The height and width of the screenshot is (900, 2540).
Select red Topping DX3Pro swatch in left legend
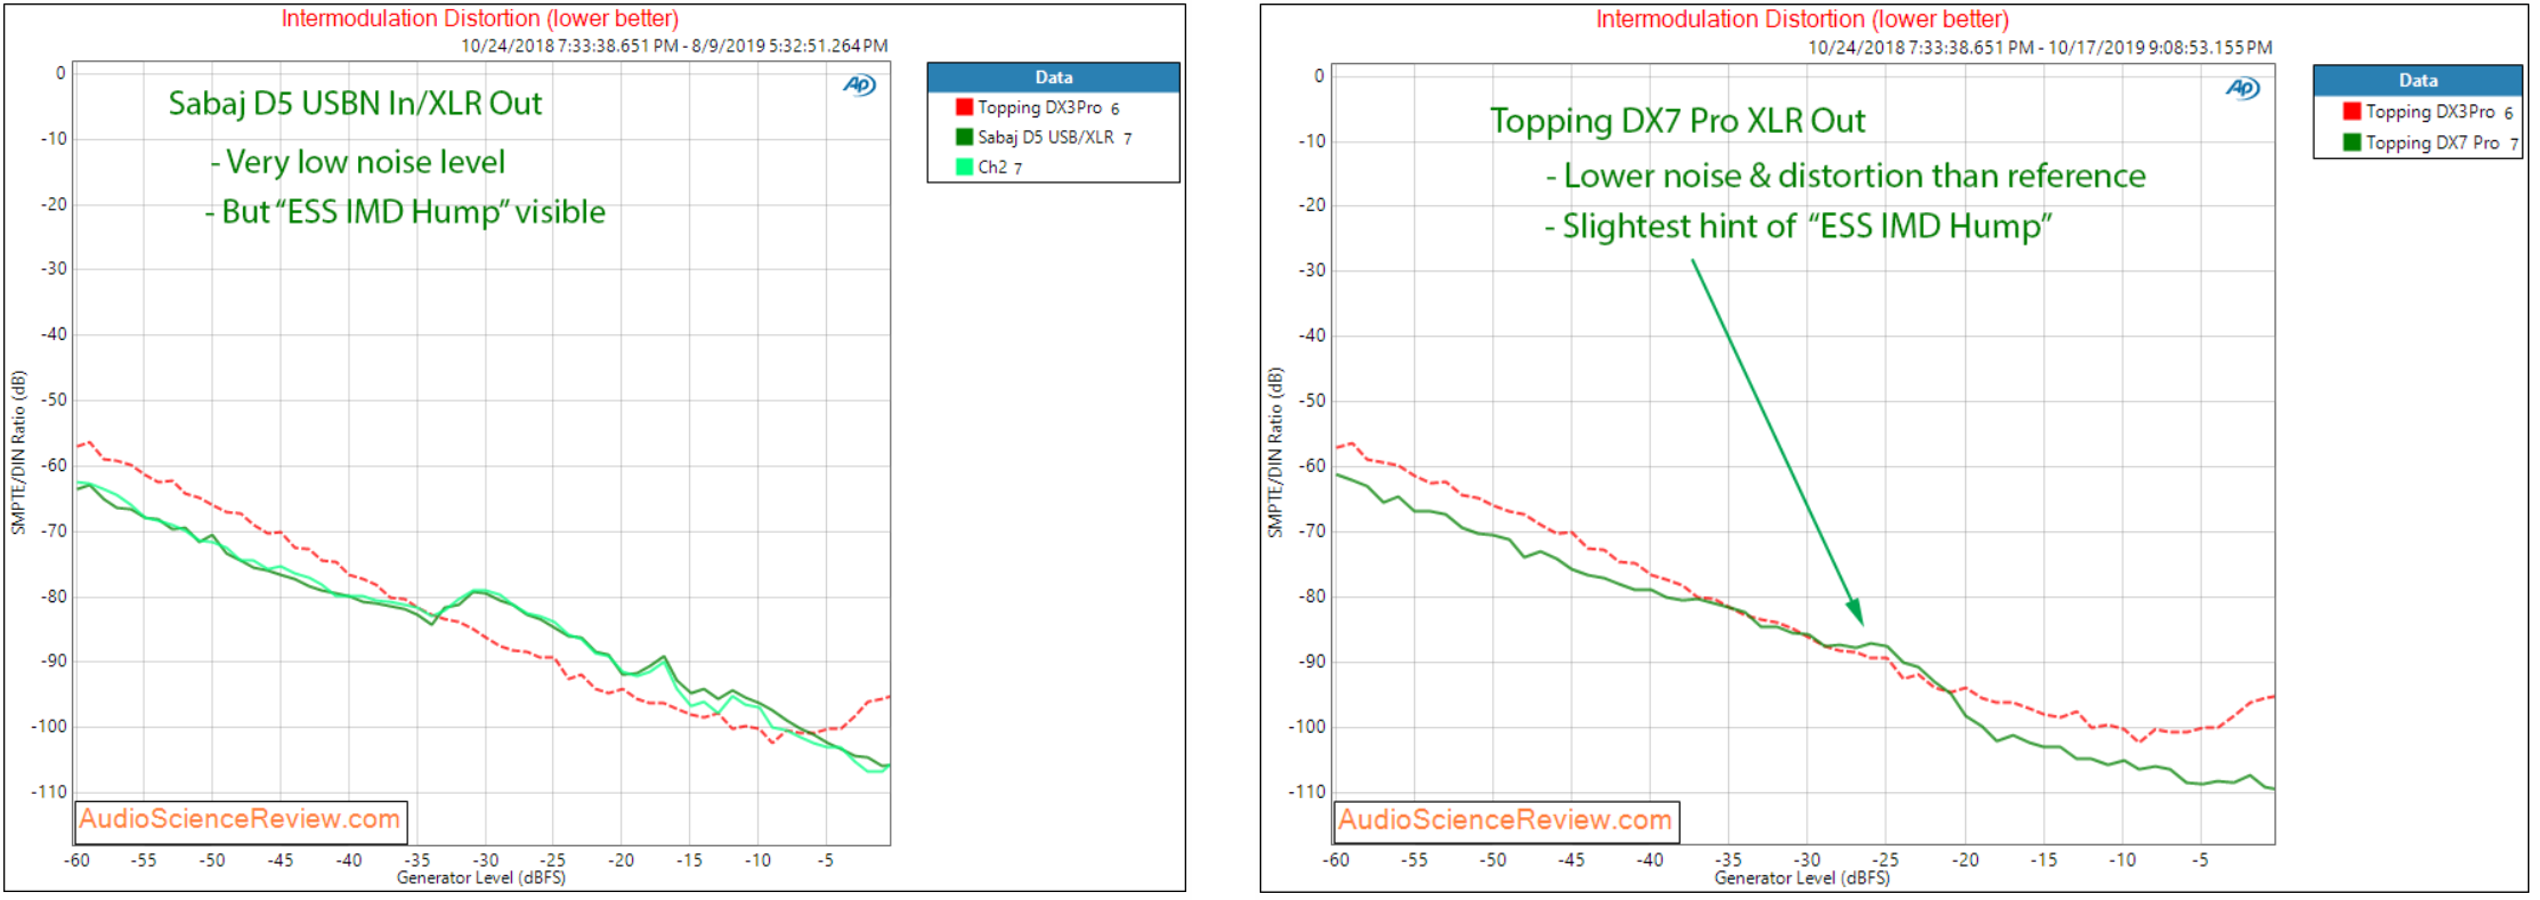(964, 107)
